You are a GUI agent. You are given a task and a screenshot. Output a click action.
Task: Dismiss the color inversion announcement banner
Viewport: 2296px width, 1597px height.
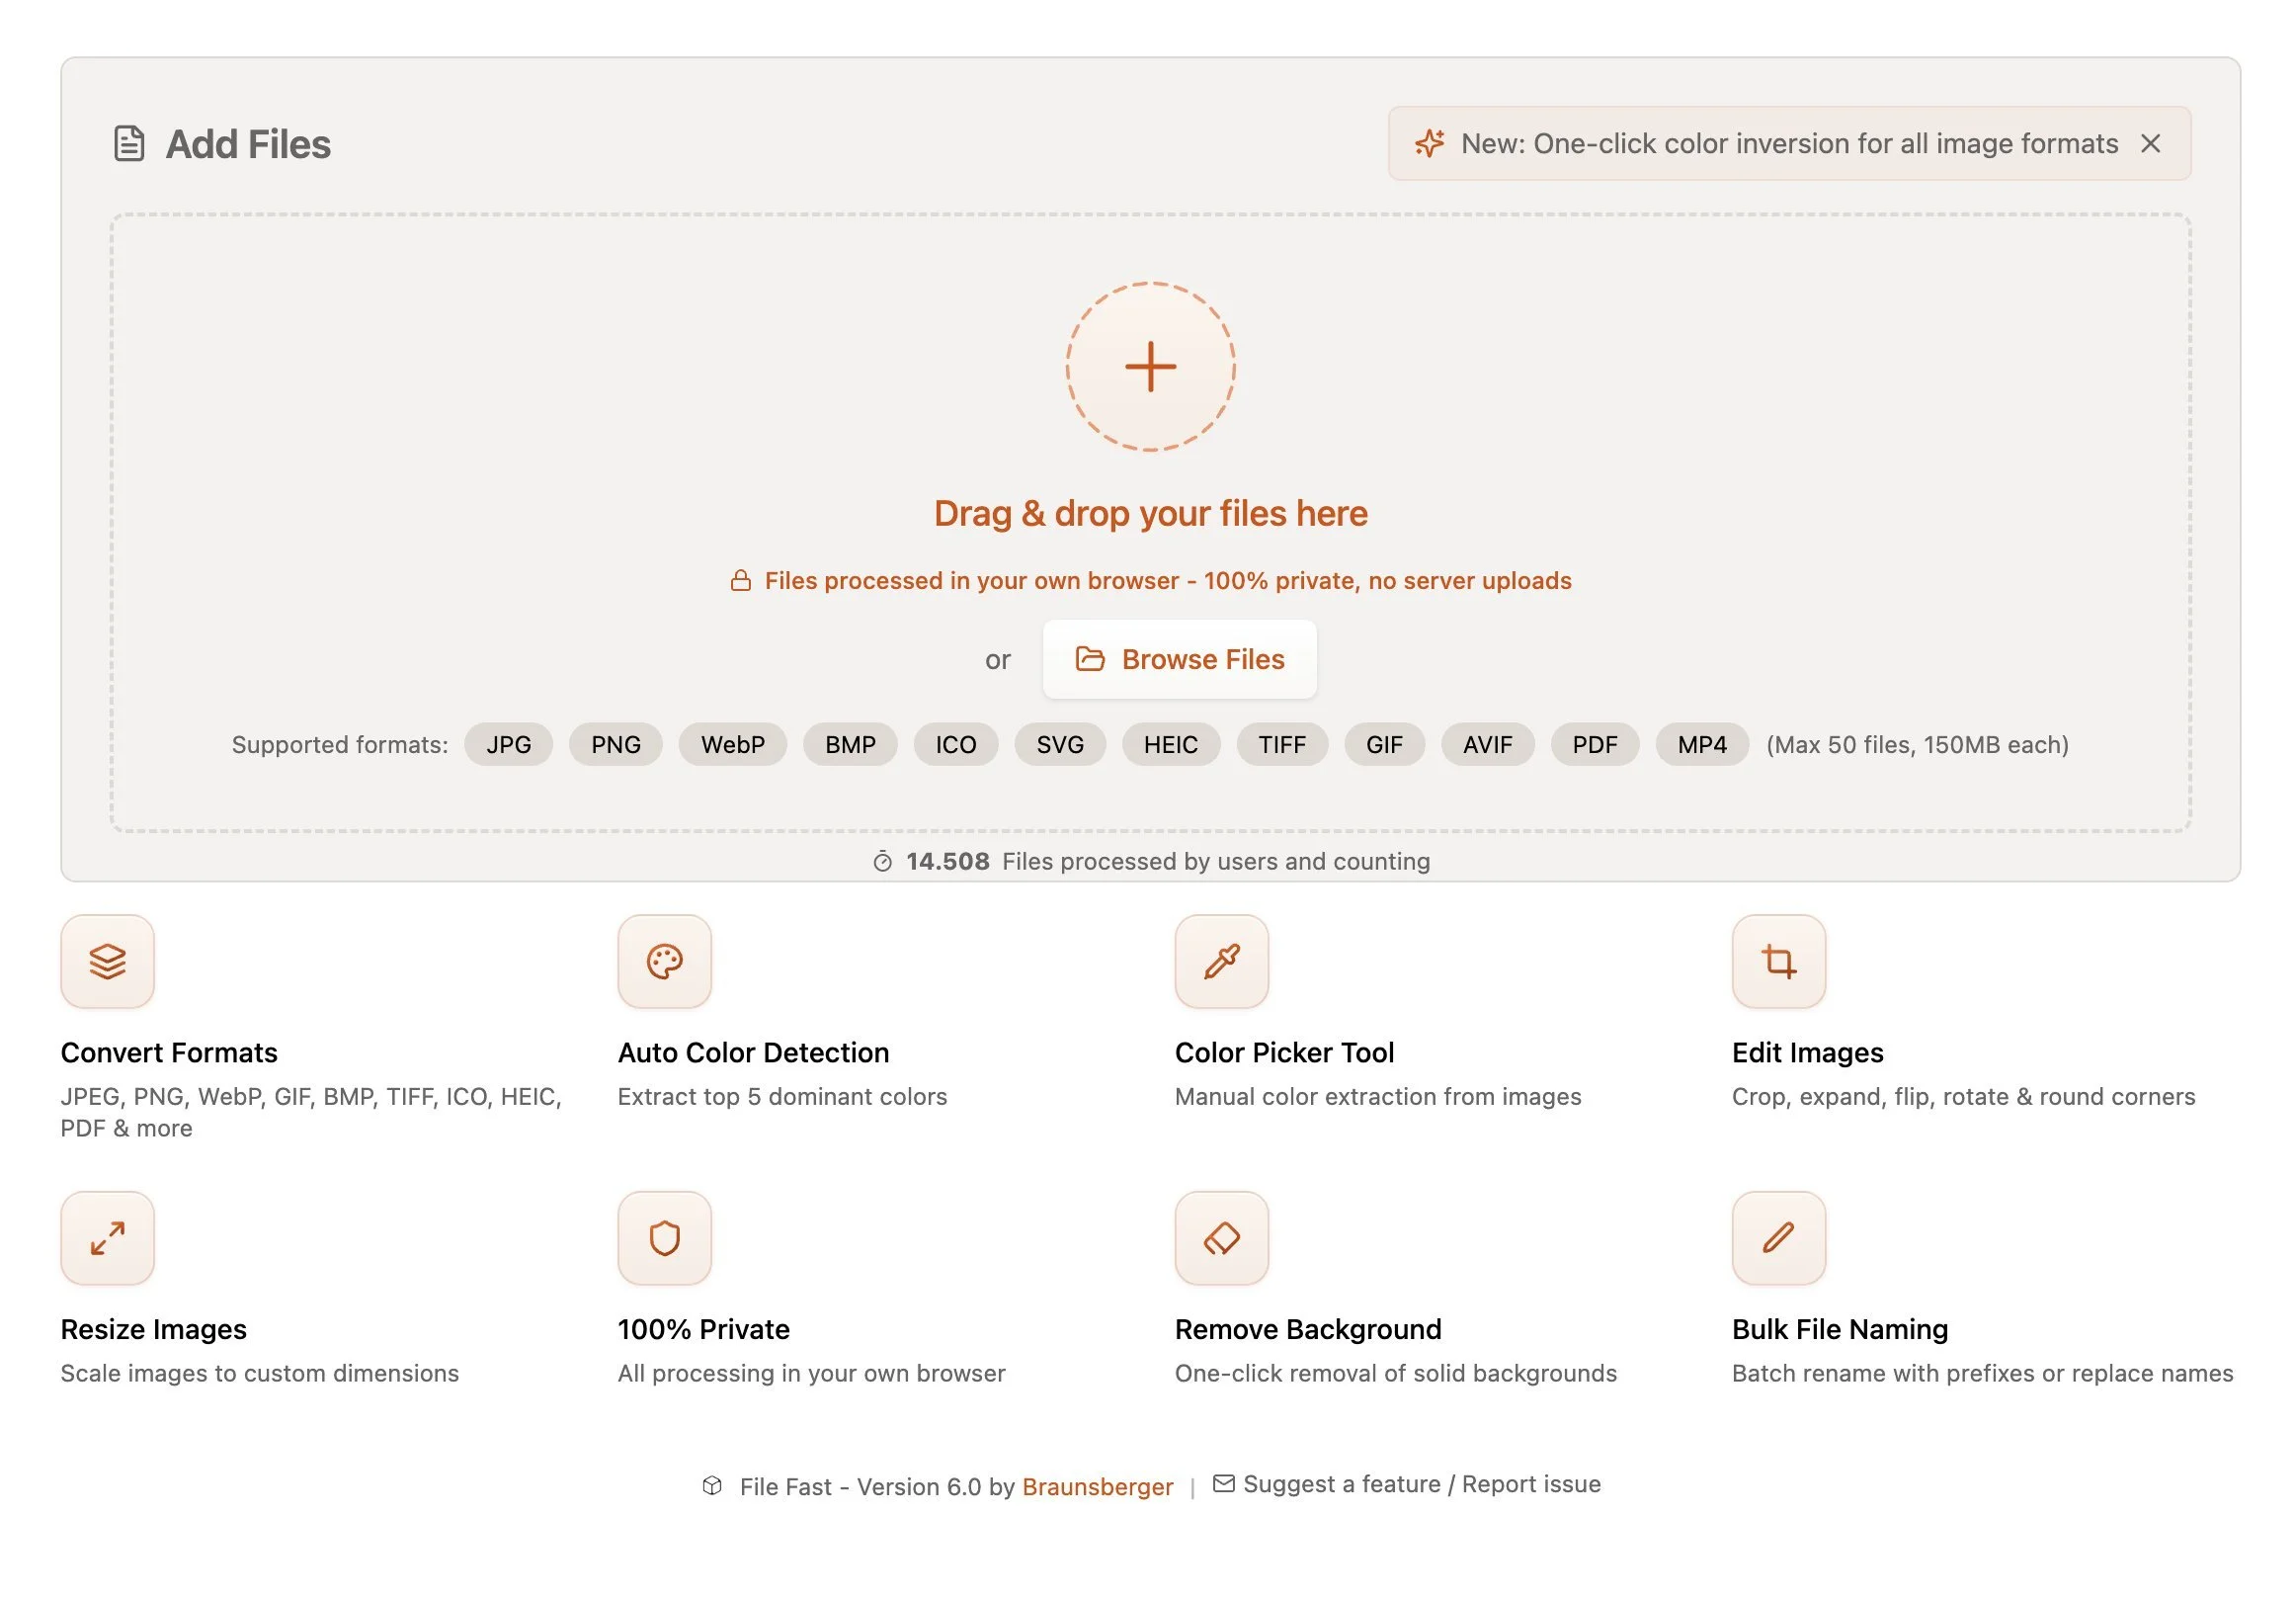click(2150, 144)
